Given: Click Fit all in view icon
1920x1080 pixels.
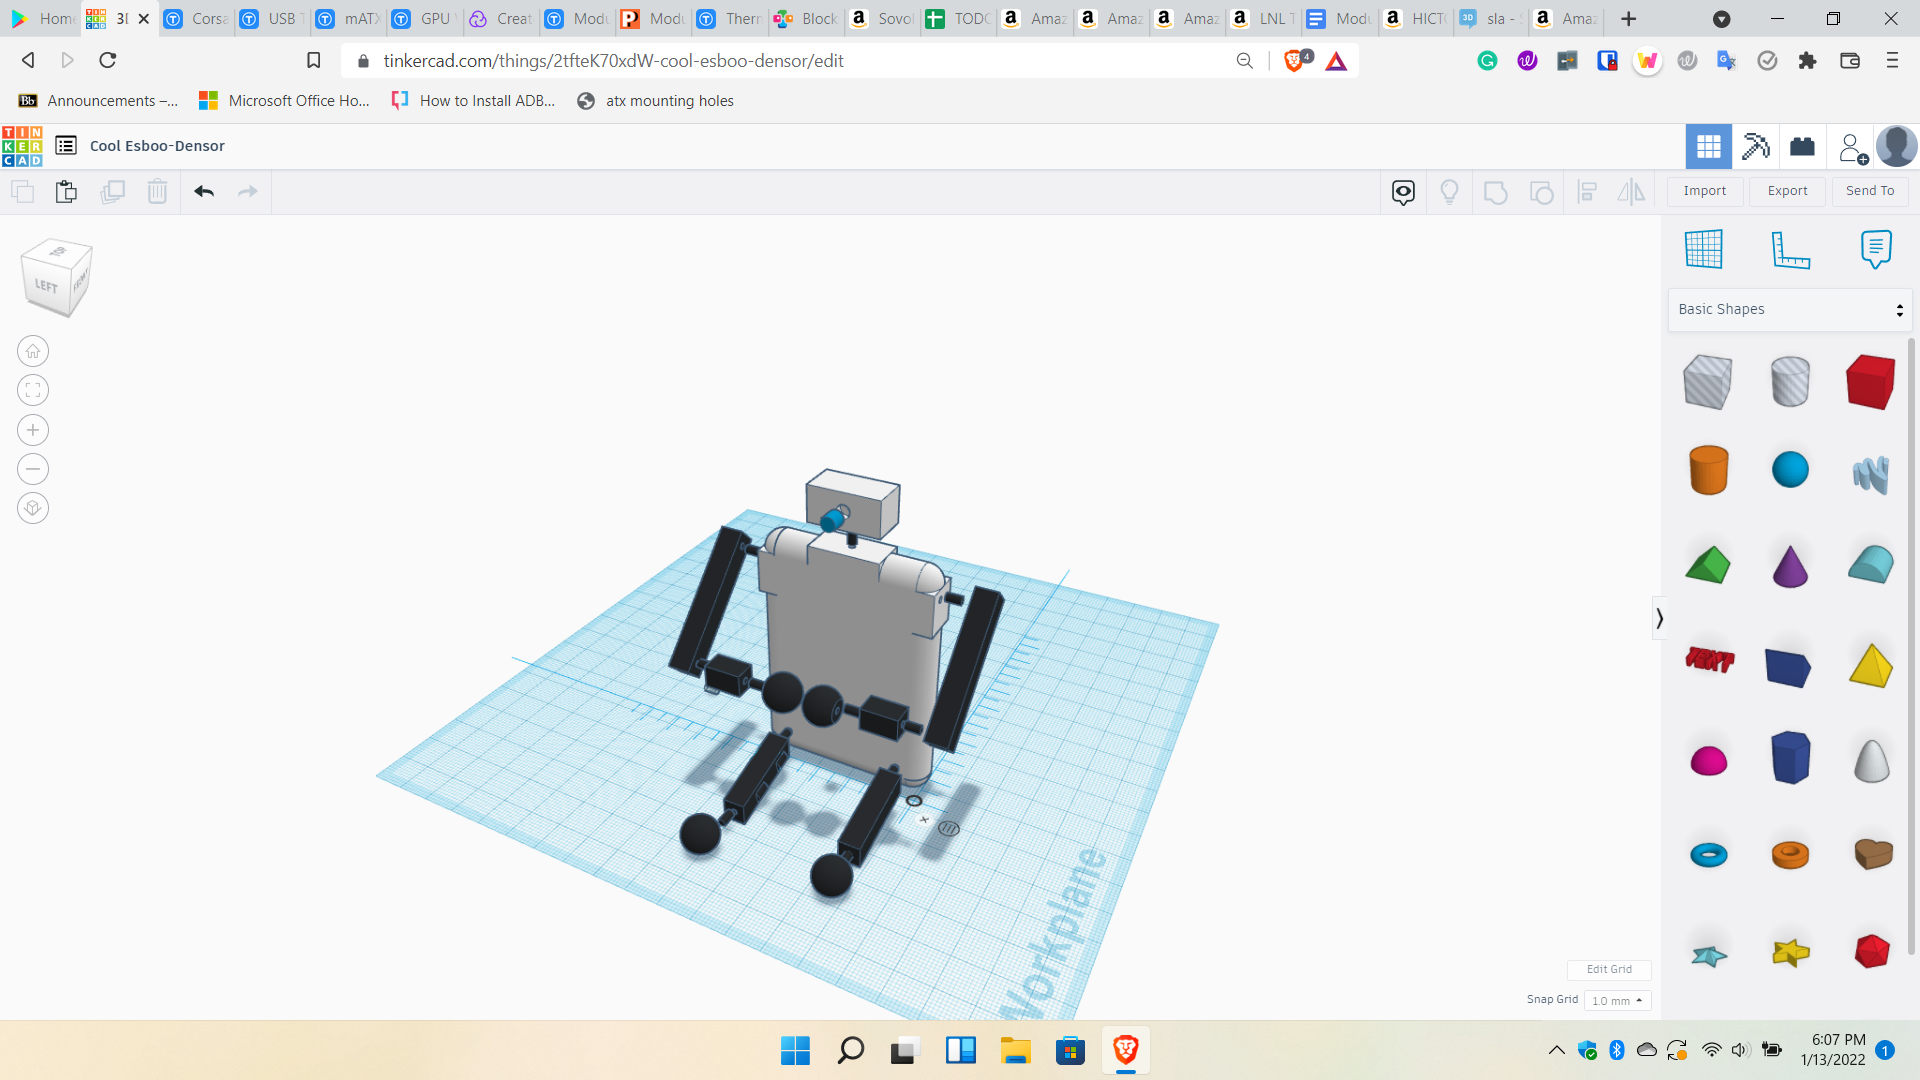Looking at the screenshot, I should coord(33,391).
